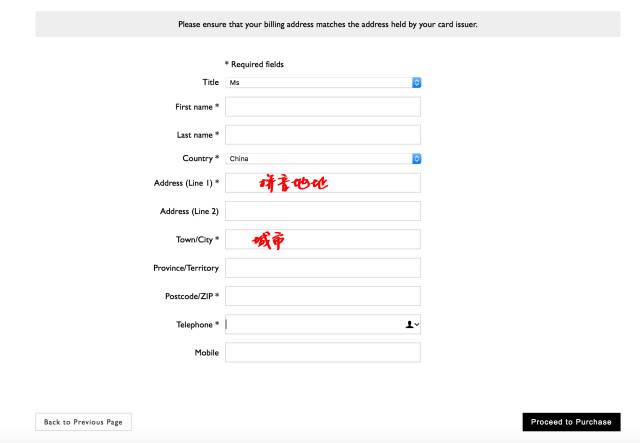The image size is (640, 443).
Task: Click the "First name *" label
Action: click(x=196, y=107)
